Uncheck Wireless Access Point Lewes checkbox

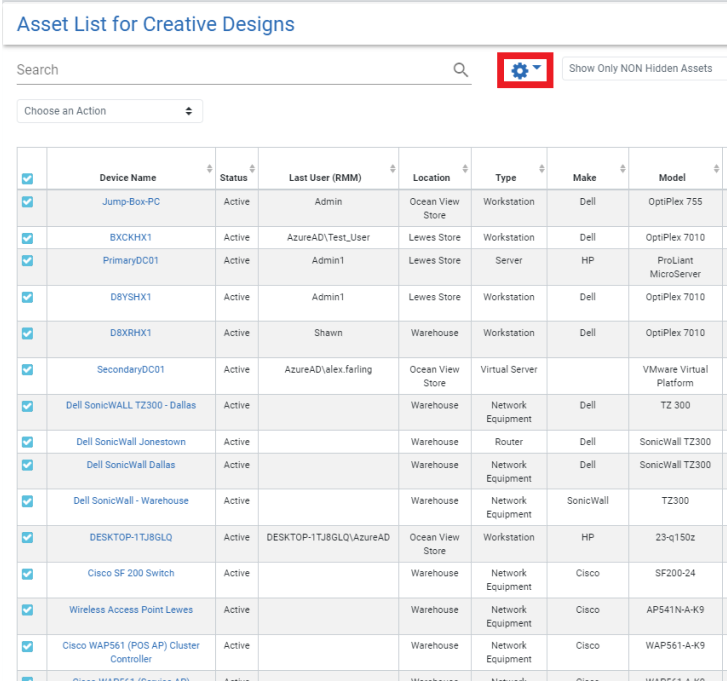click(27, 610)
